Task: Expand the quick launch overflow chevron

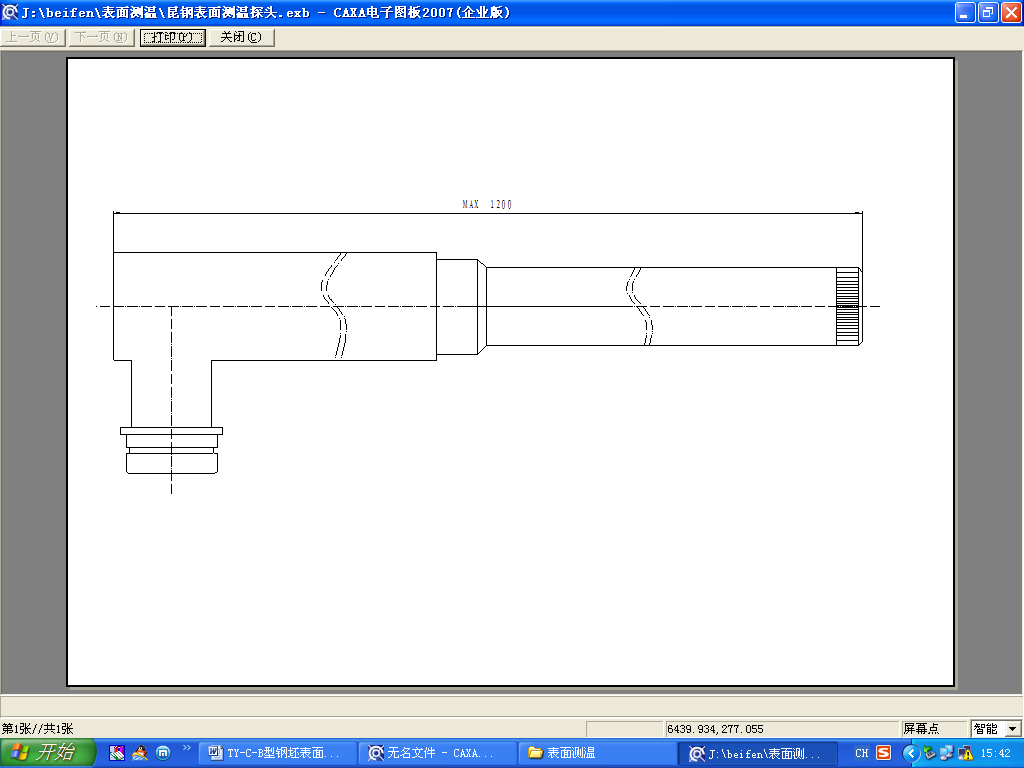Action: (x=186, y=748)
